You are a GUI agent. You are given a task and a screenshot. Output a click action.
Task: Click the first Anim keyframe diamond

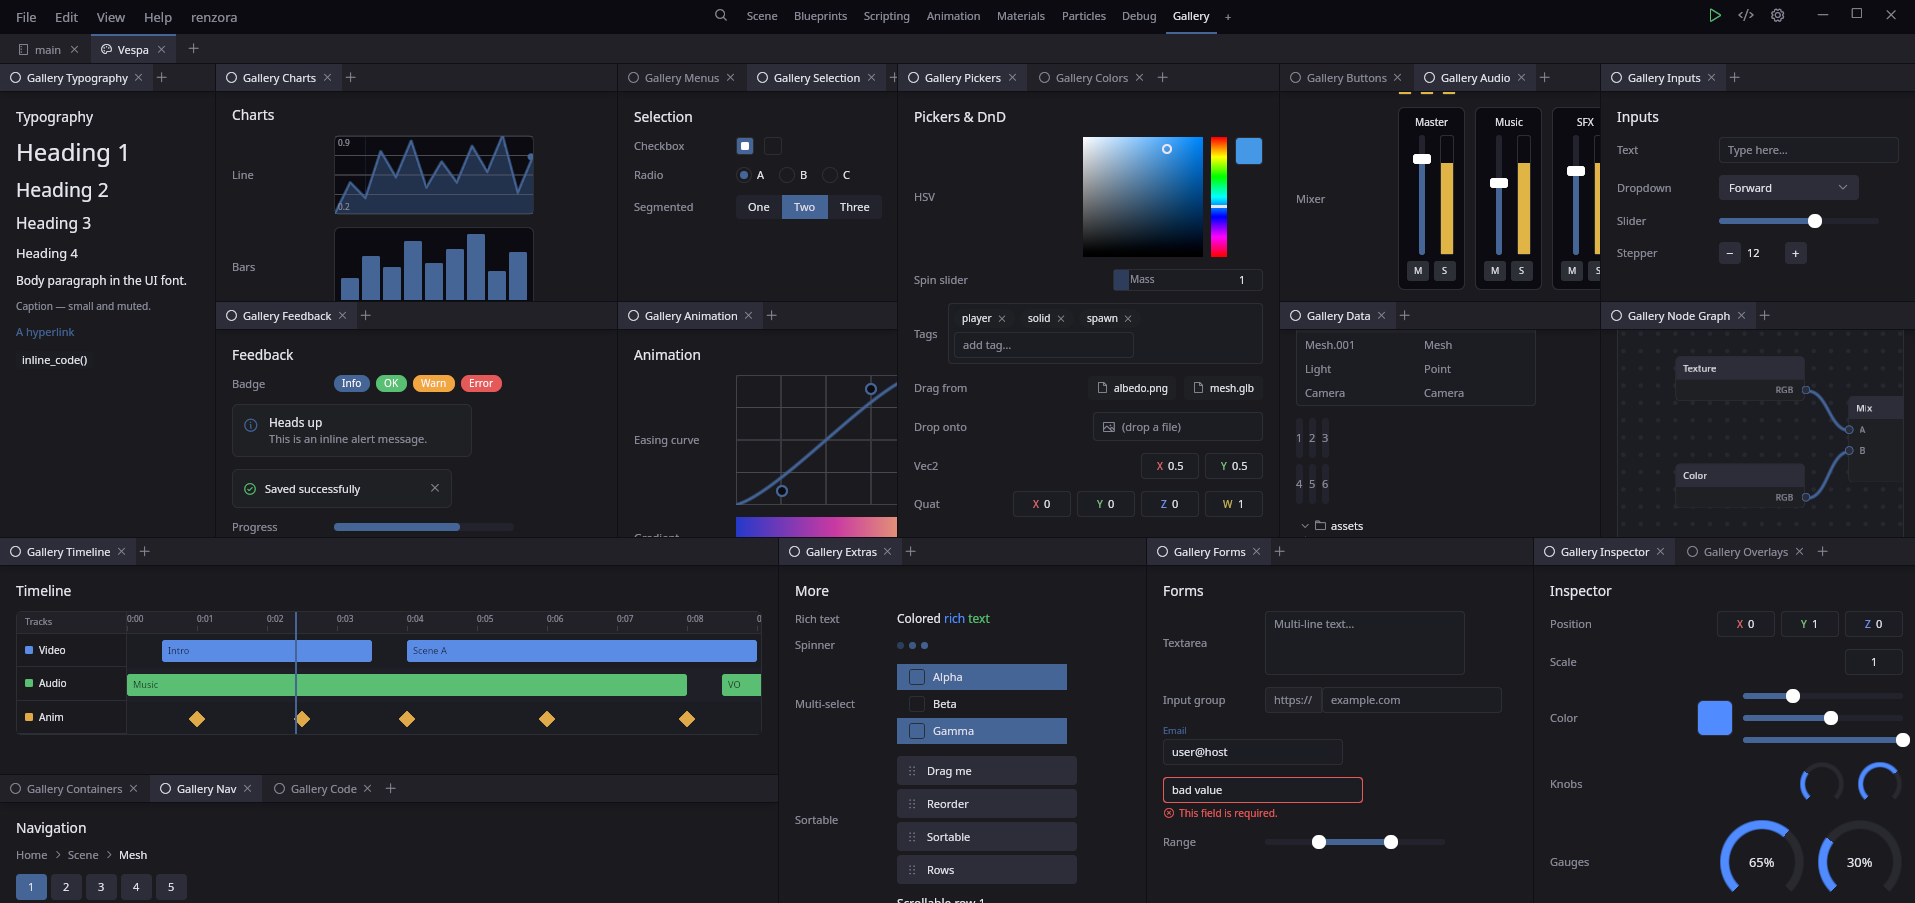tap(197, 719)
